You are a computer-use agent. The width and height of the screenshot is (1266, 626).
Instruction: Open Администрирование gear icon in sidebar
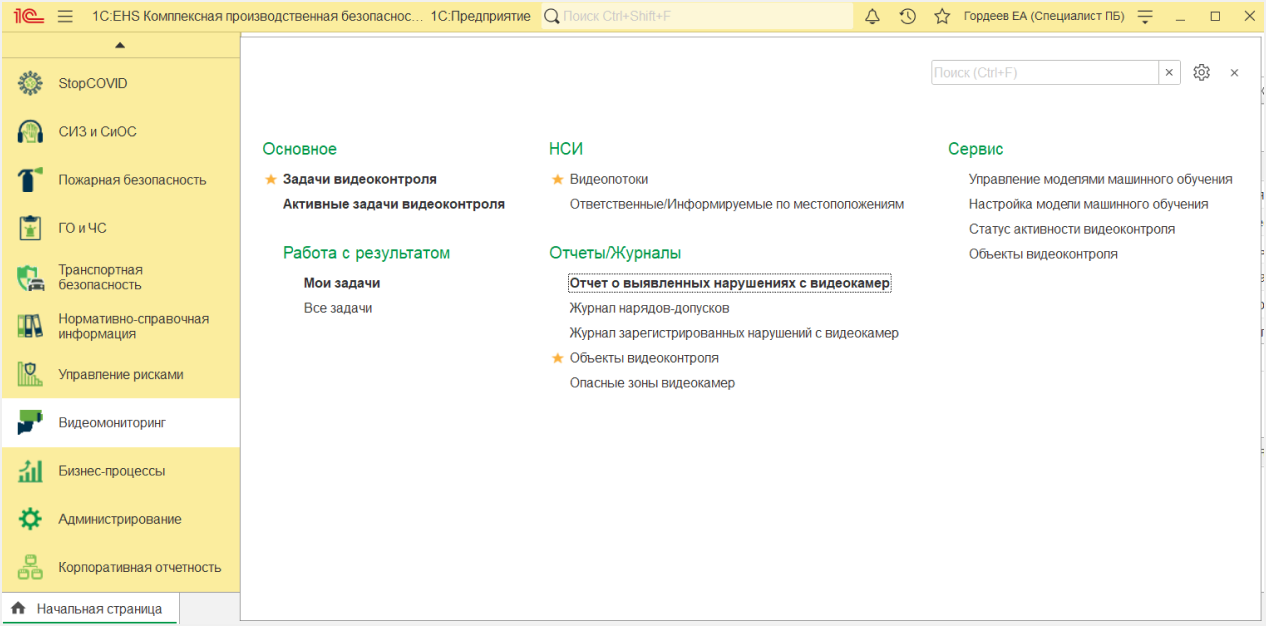click(31, 519)
